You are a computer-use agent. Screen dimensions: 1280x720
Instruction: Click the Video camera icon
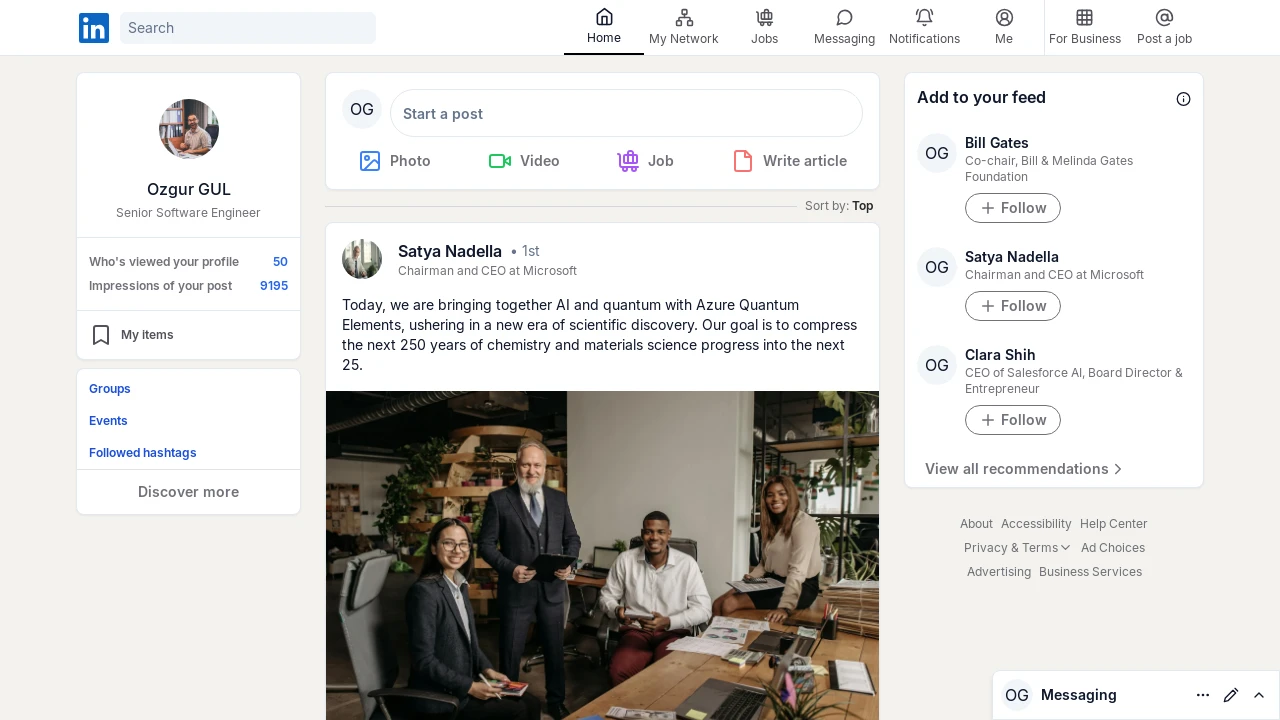point(500,161)
